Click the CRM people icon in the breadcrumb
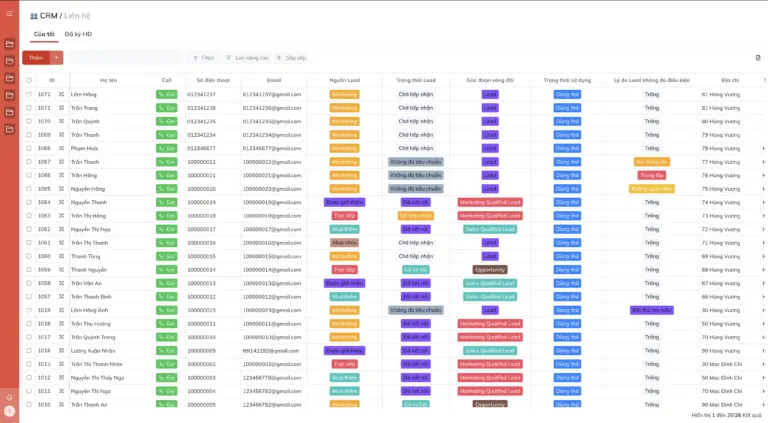Image resolution: width=768 pixels, height=423 pixels. click(34, 16)
